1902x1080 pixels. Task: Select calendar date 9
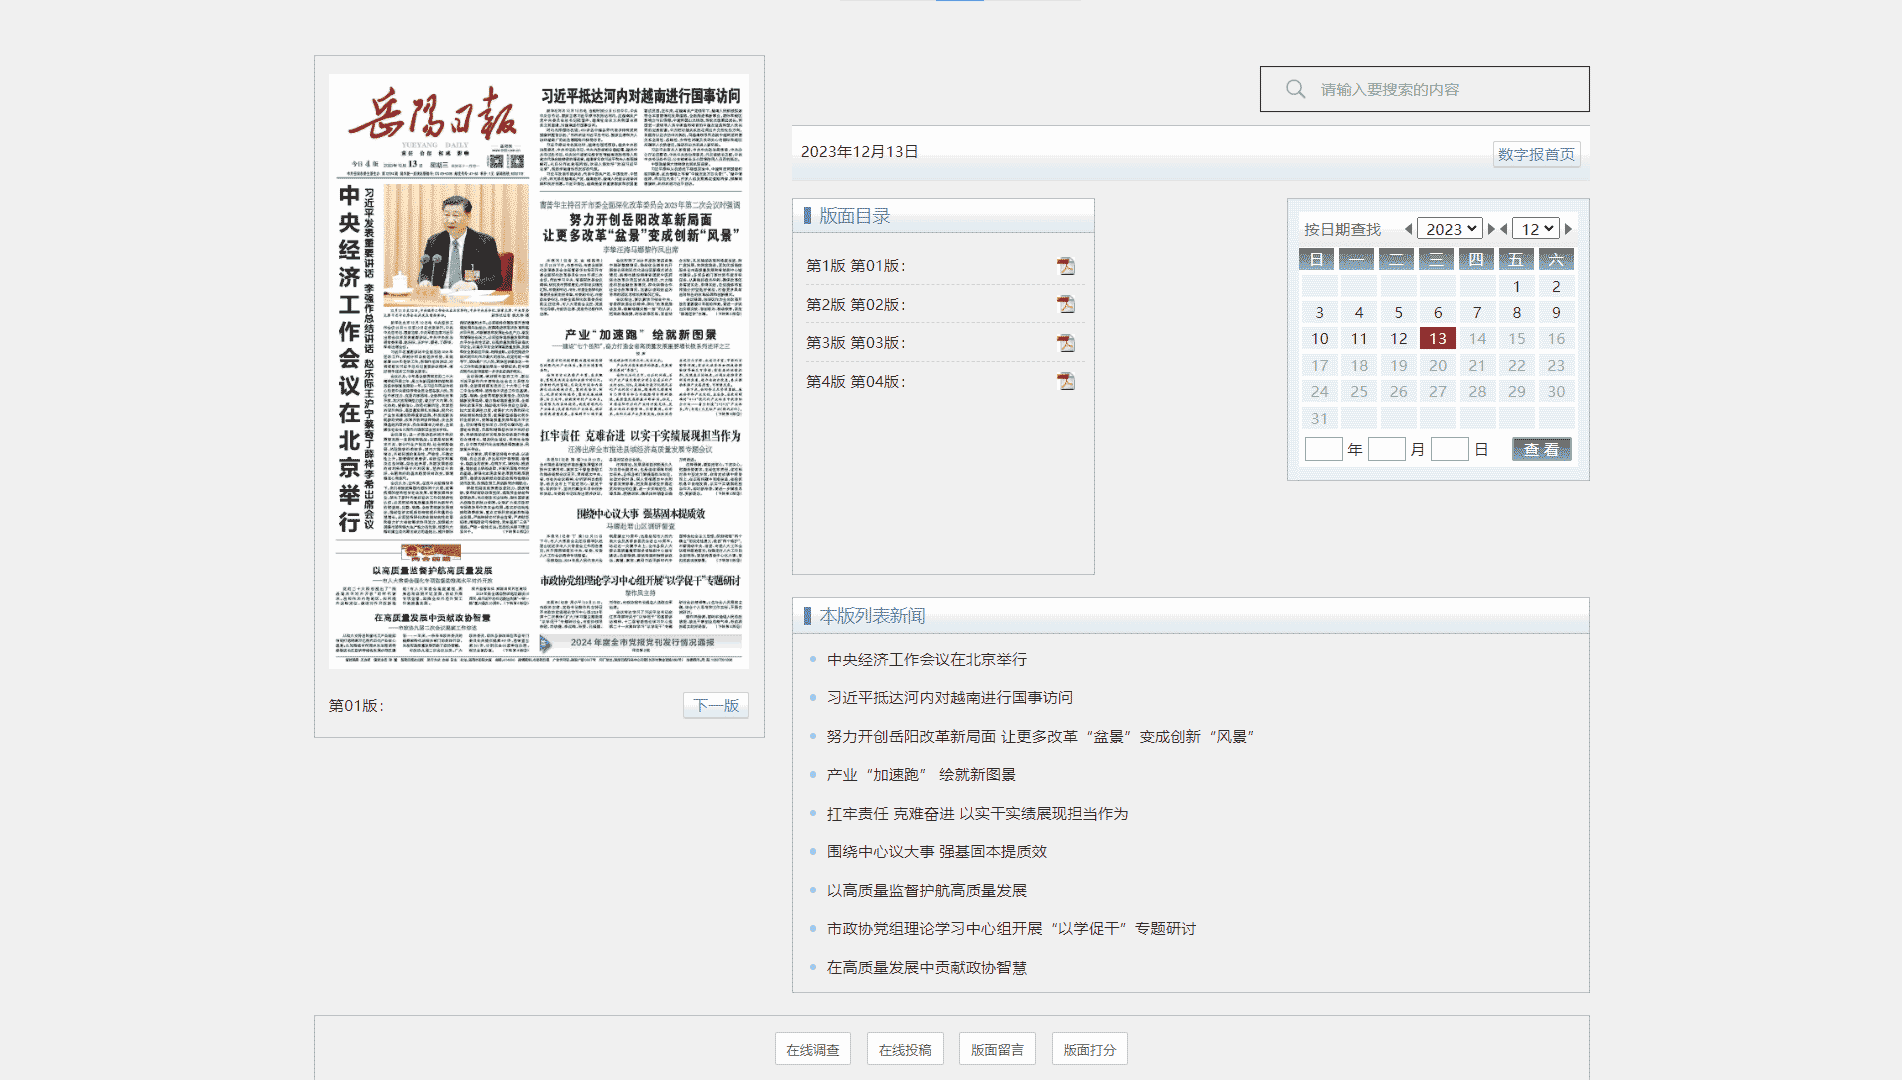[1556, 312]
